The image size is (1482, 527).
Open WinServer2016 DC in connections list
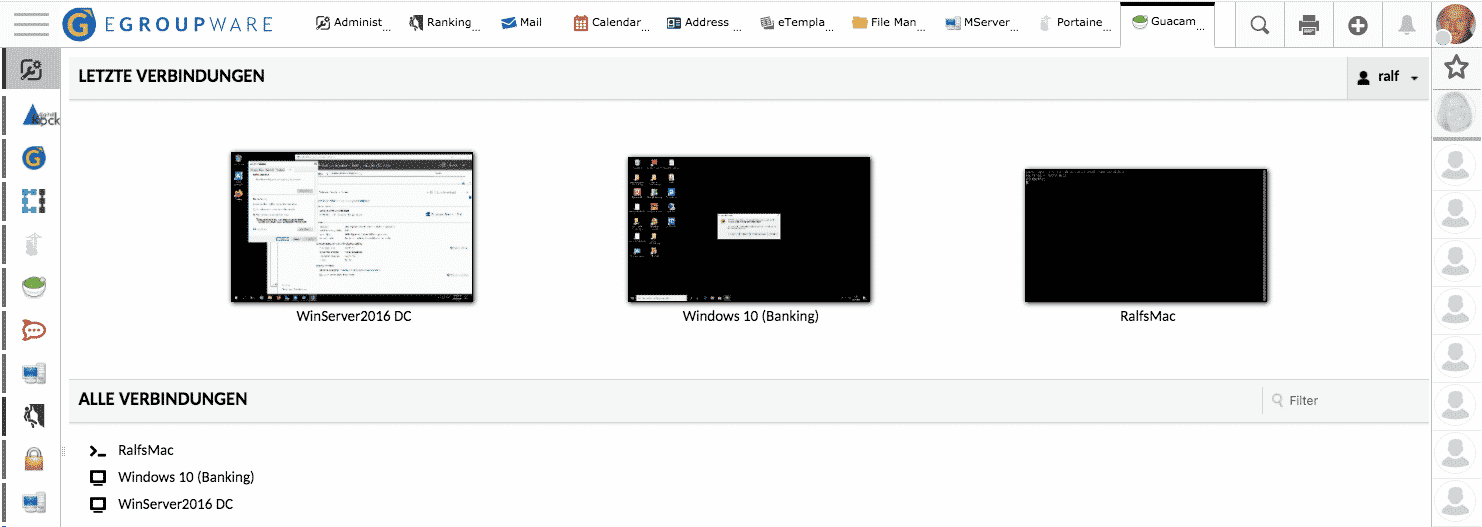tap(175, 504)
